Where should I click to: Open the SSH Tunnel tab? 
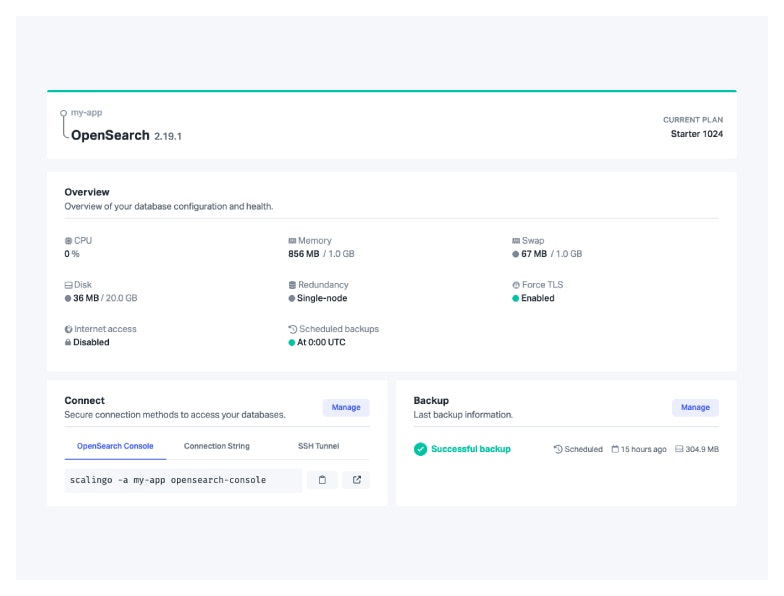coord(318,446)
